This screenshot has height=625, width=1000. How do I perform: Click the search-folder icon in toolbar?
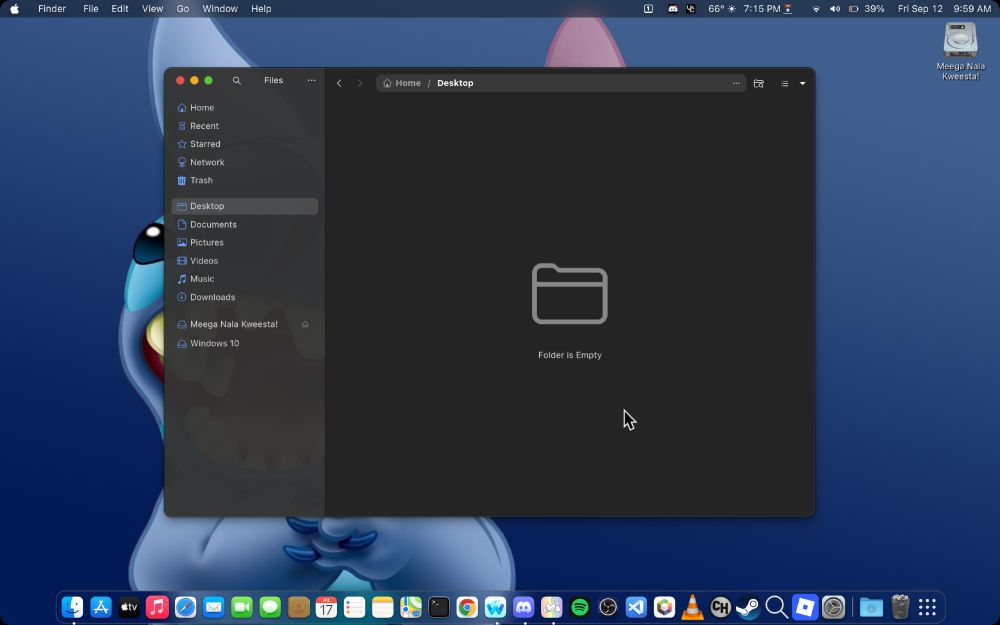pos(758,84)
